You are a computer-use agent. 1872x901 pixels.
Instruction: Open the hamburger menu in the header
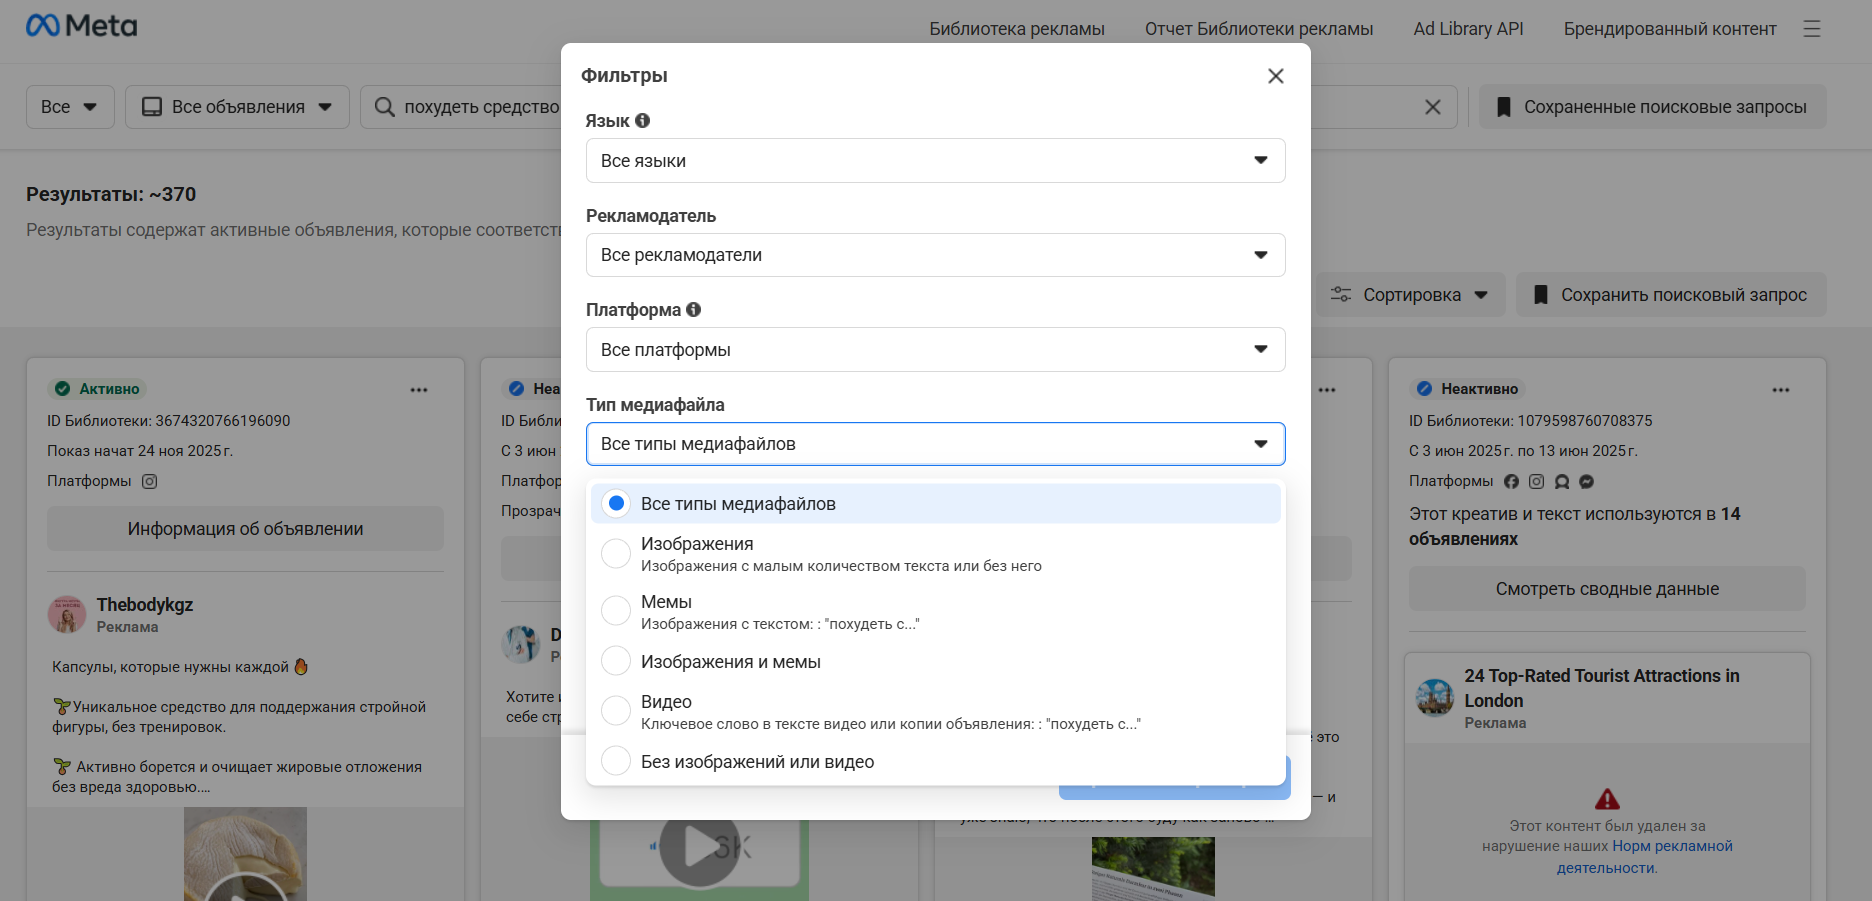[x=1811, y=29]
